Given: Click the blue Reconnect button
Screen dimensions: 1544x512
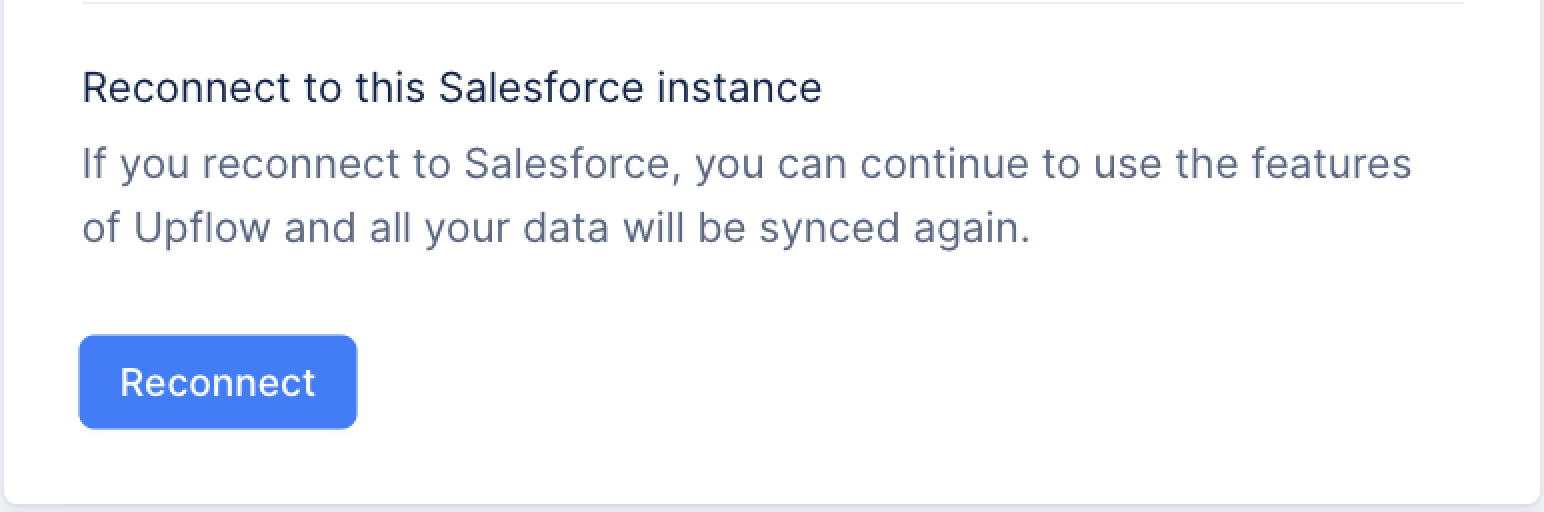Looking at the screenshot, I should point(218,382).
